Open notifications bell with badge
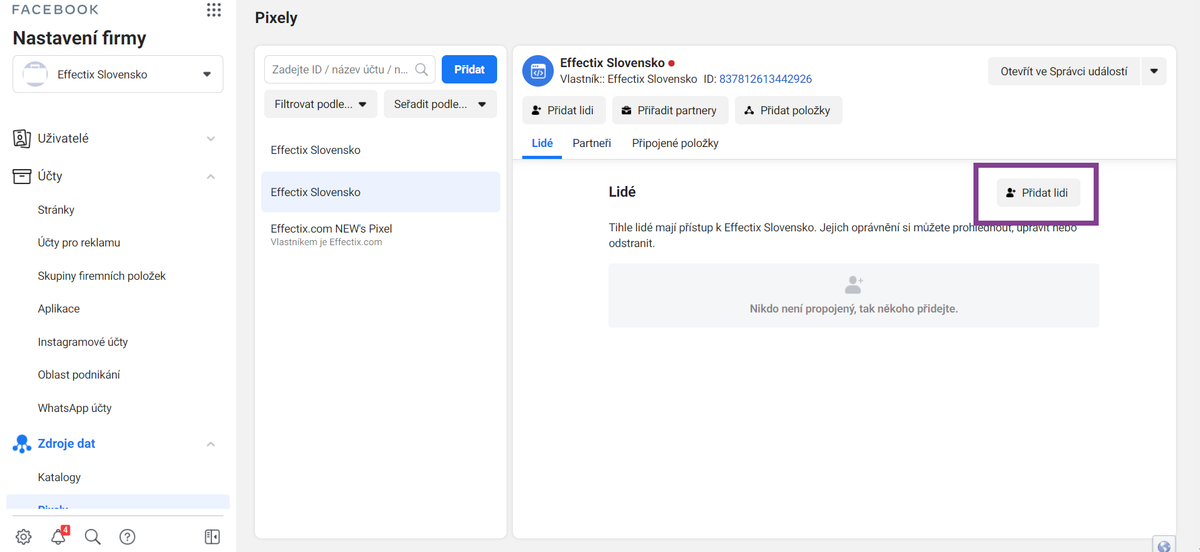This screenshot has width=1200, height=552. 58,537
